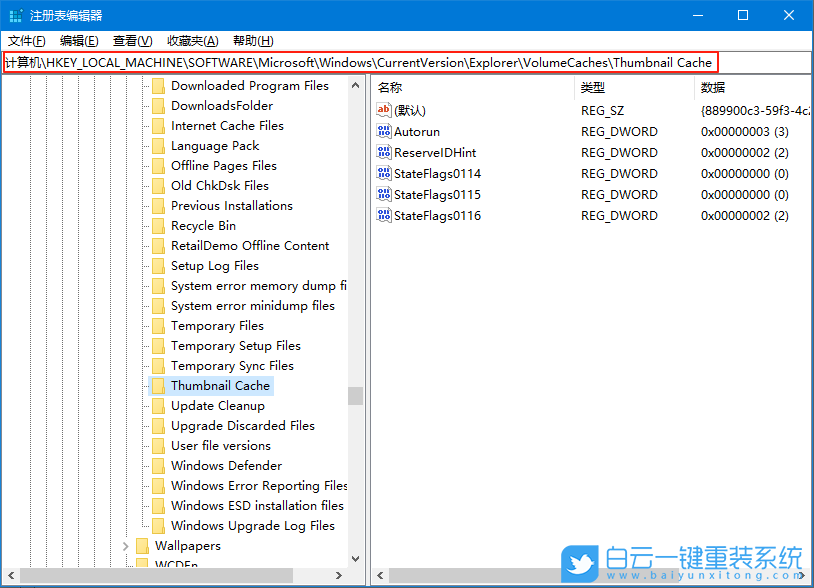Select the Temporary Files tree key
Viewport: 814px width, 588px height.
click(x=217, y=326)
